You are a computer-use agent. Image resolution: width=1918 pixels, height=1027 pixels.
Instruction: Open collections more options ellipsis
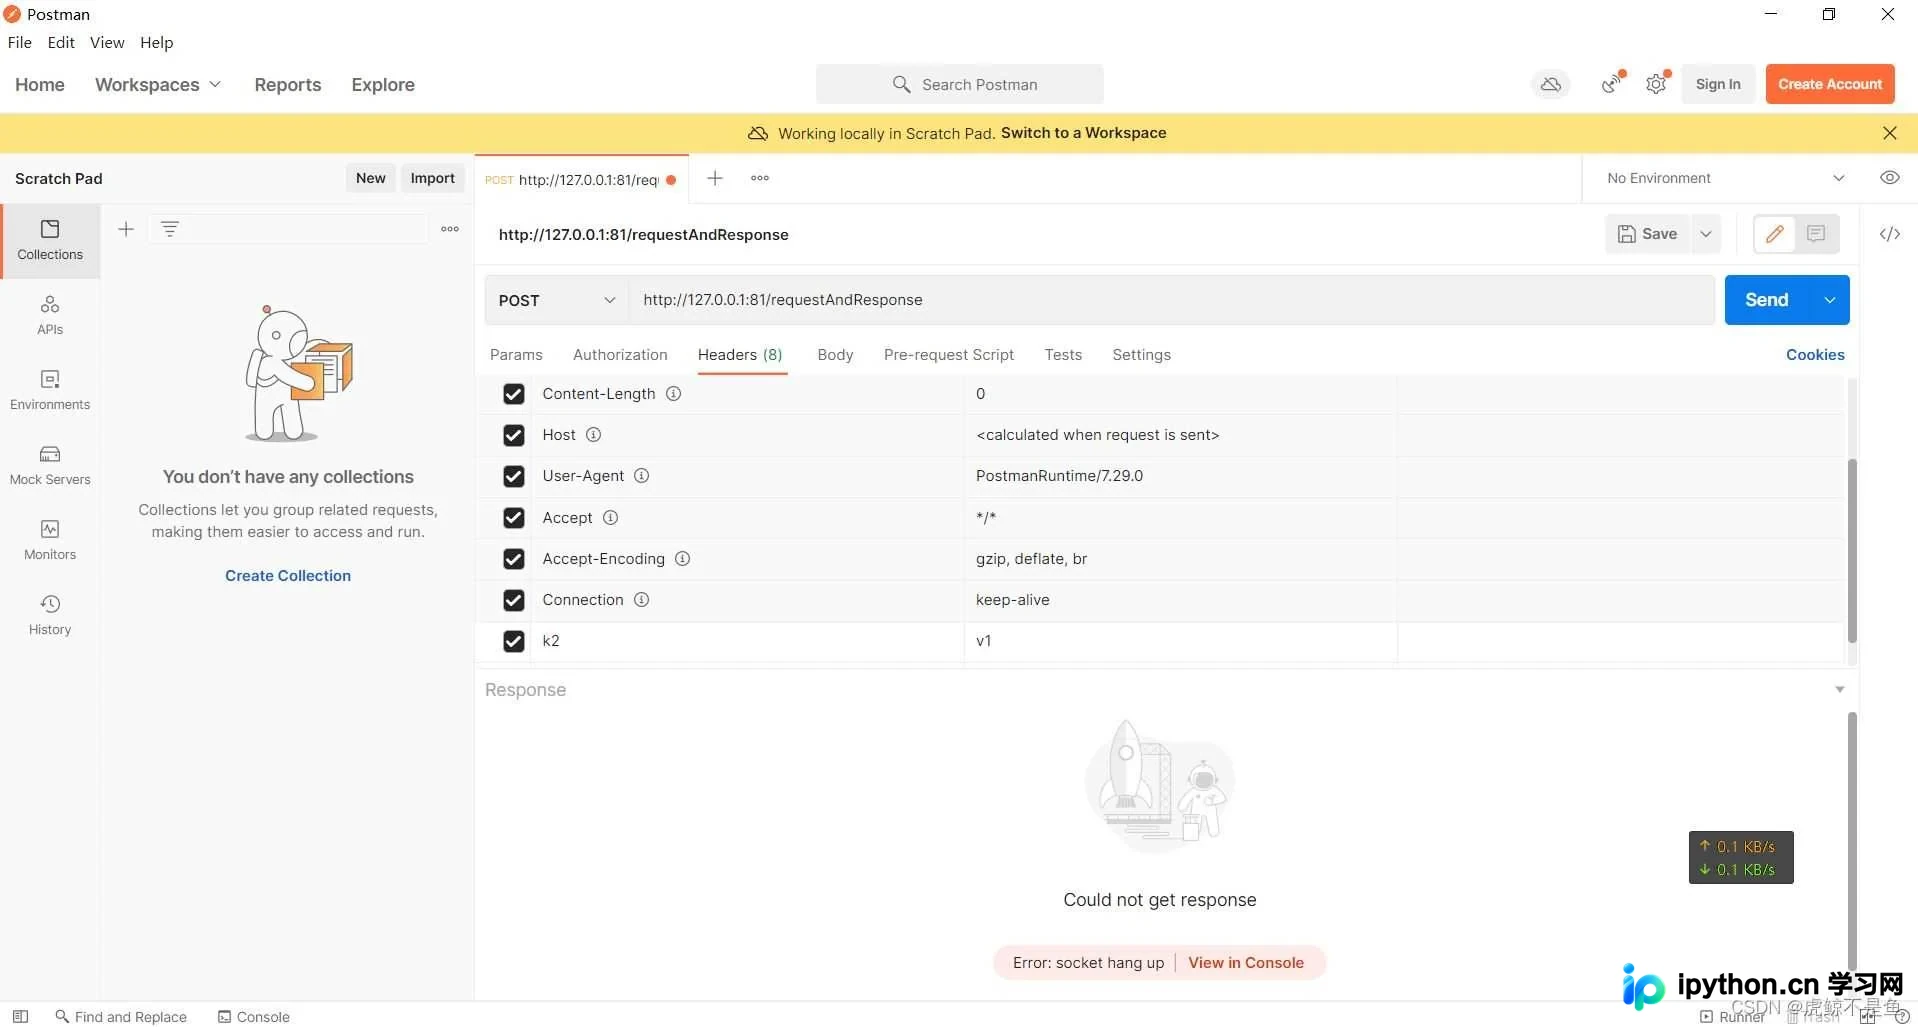[450, 229]
